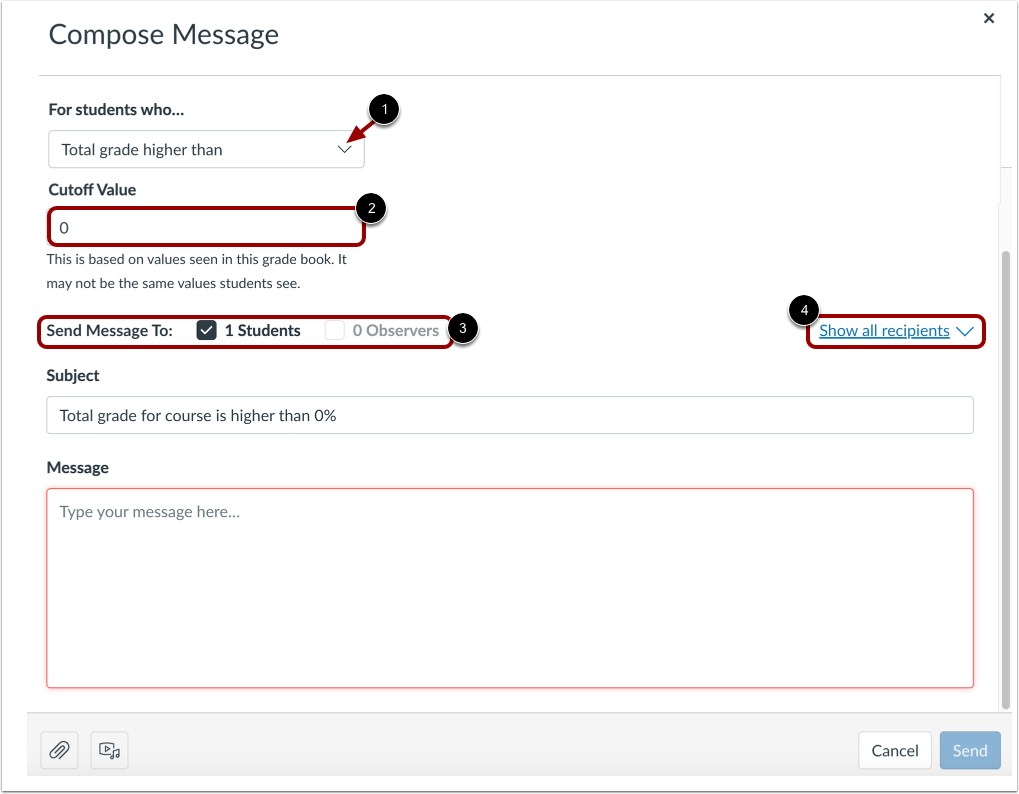Click into the Cutoff Value field

click(x=206, y=227)
